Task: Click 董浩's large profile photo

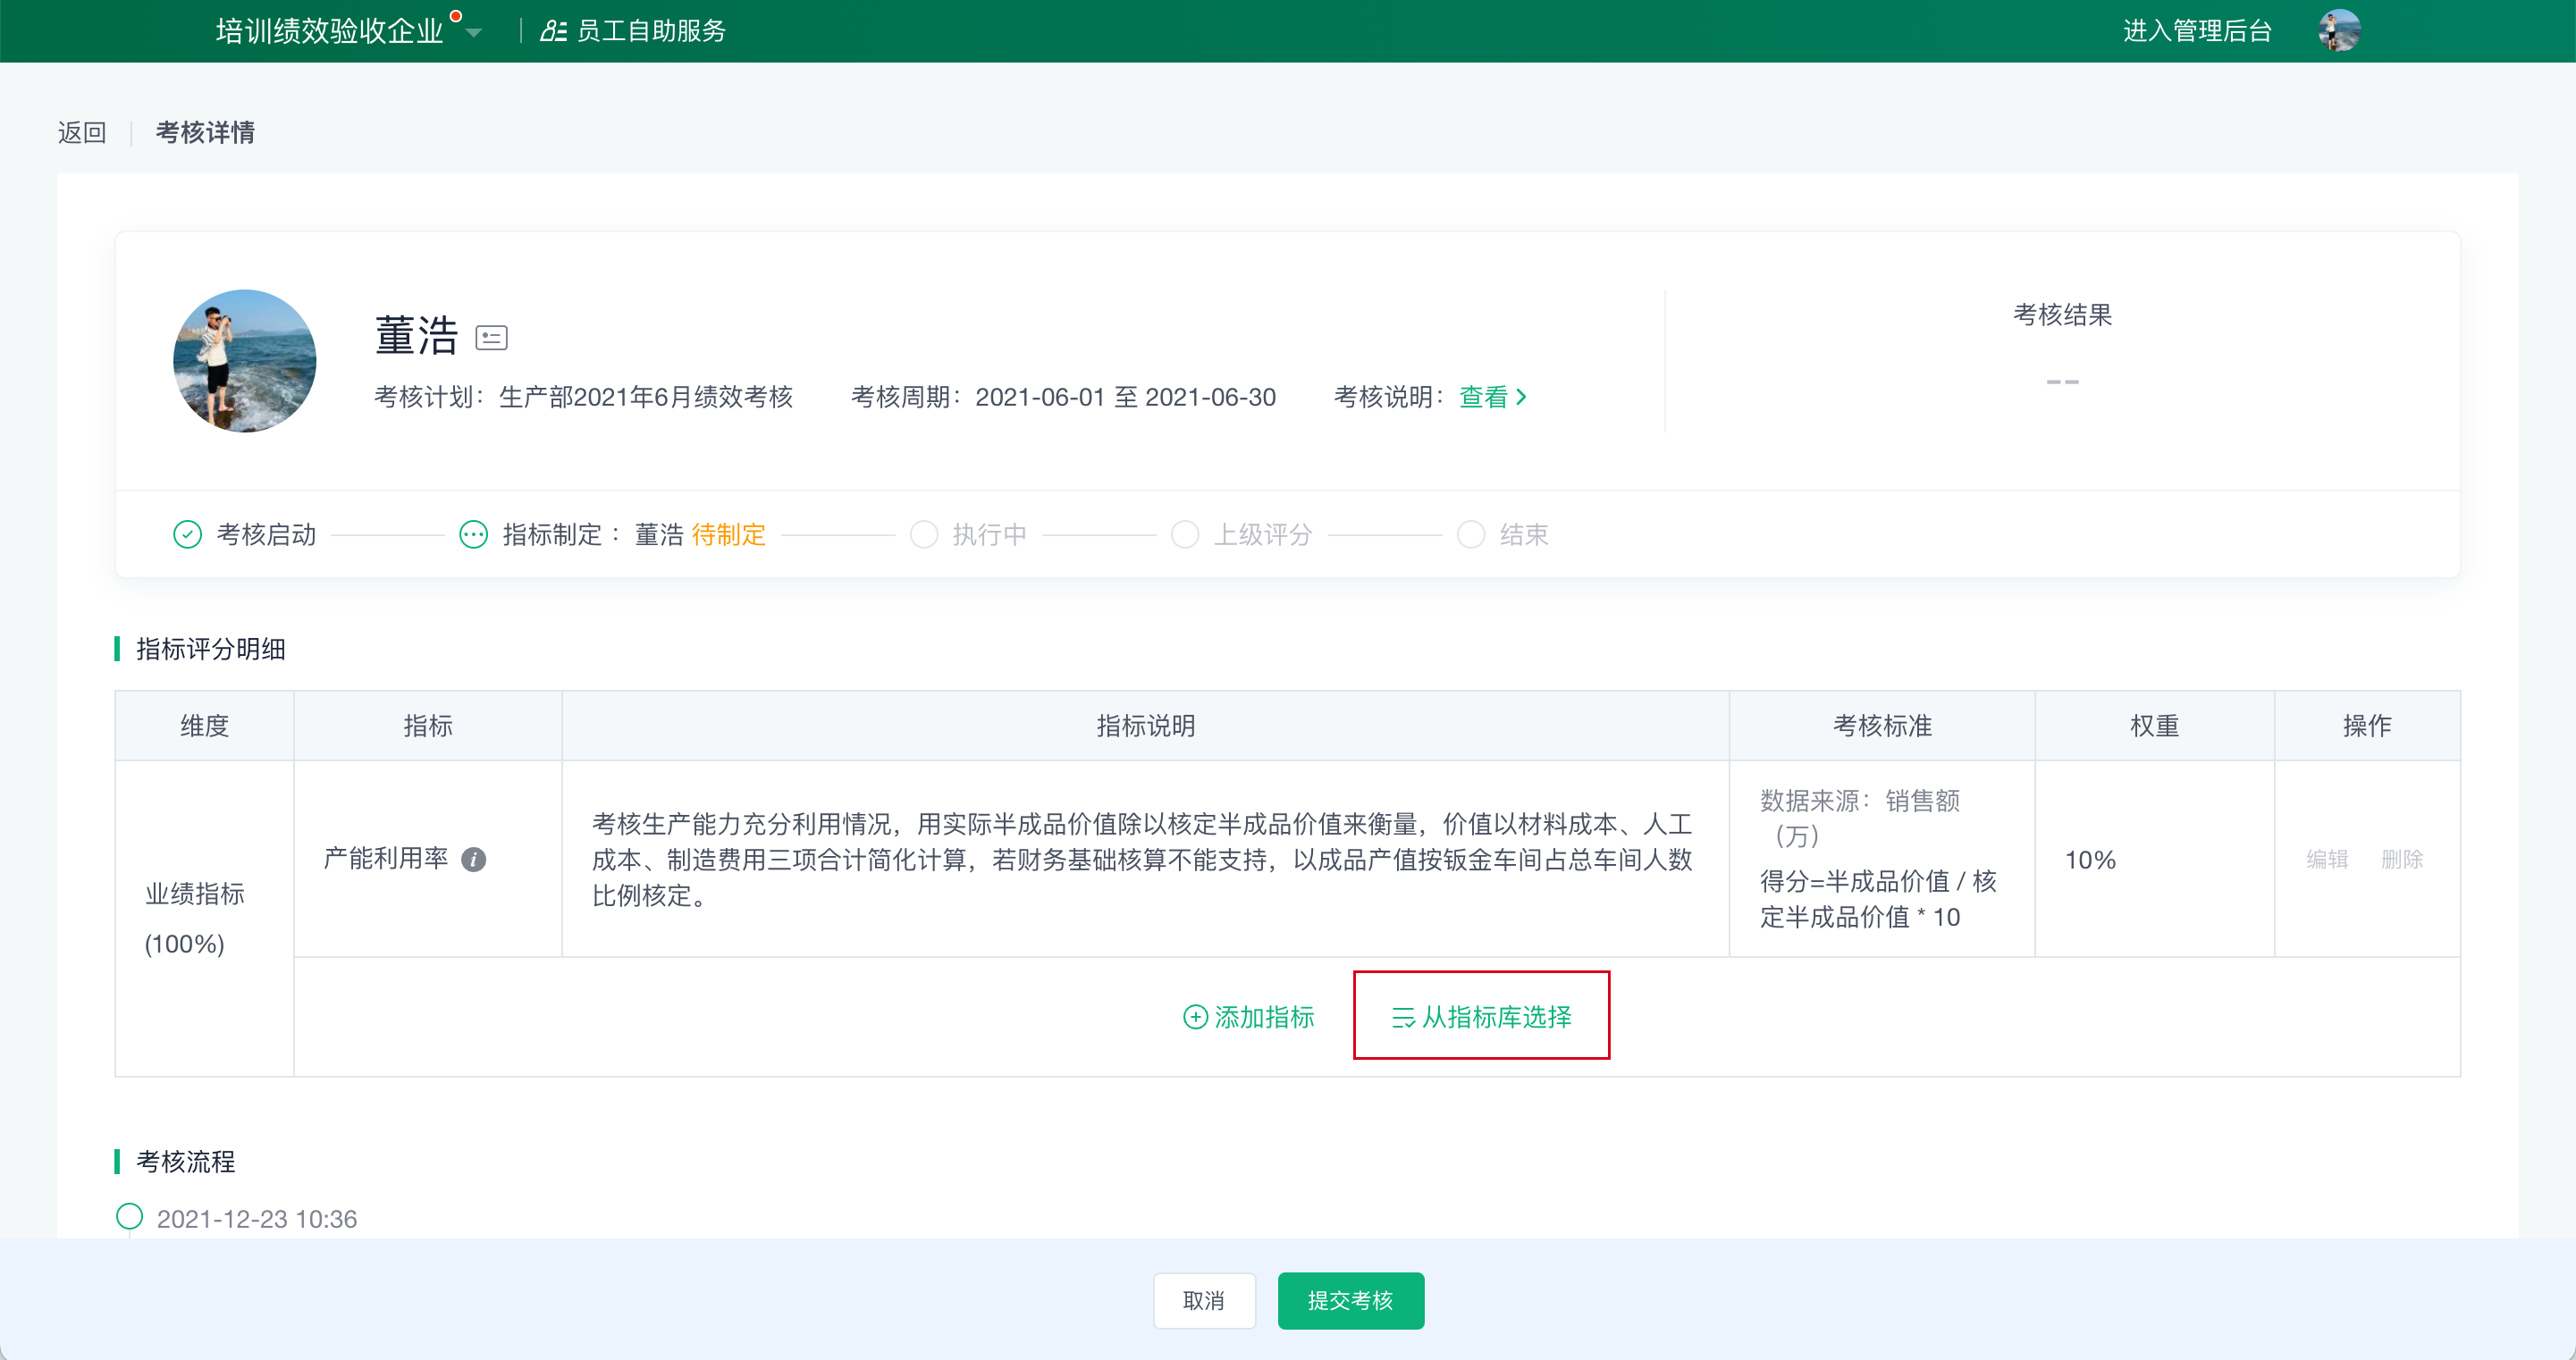Action: (245, 361)
